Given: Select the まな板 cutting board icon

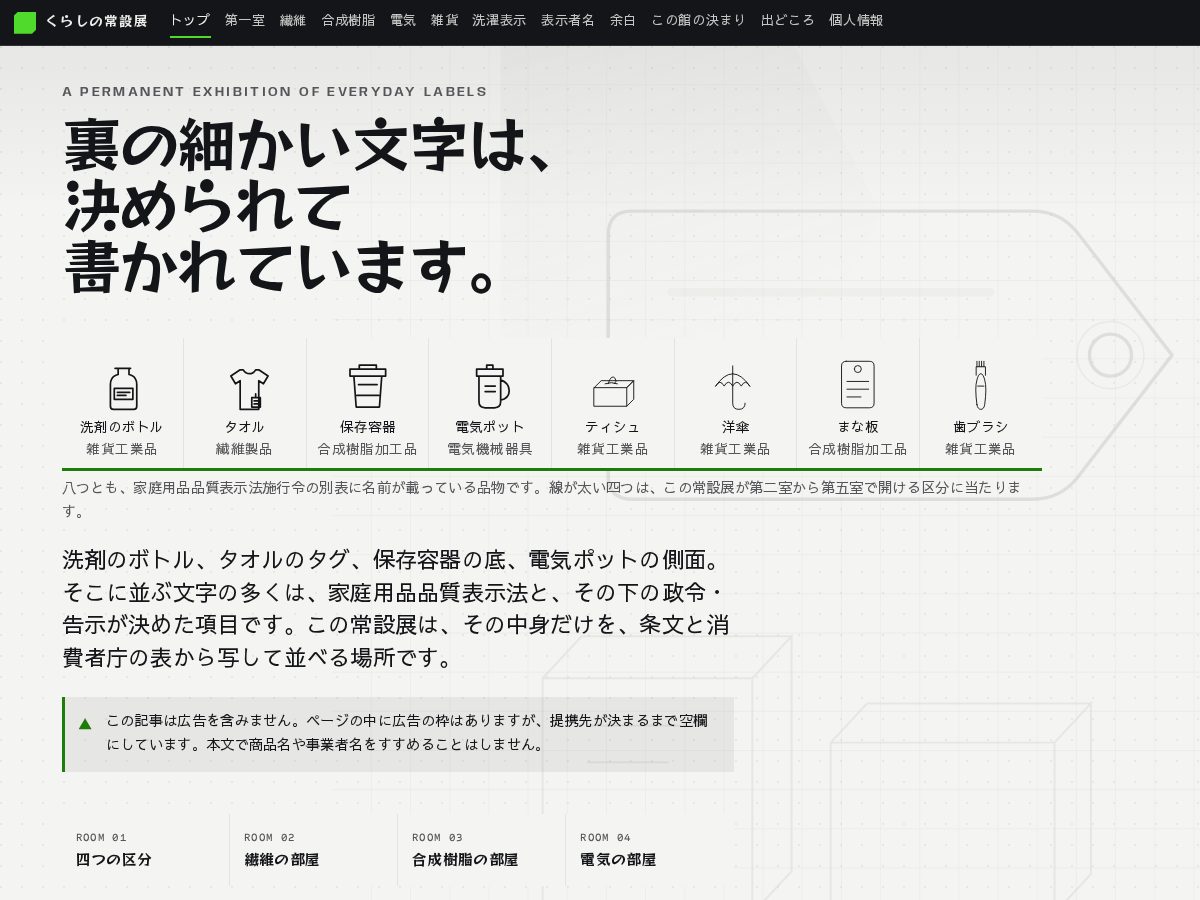Looking at the screenshot, I should tap(858, 385).
